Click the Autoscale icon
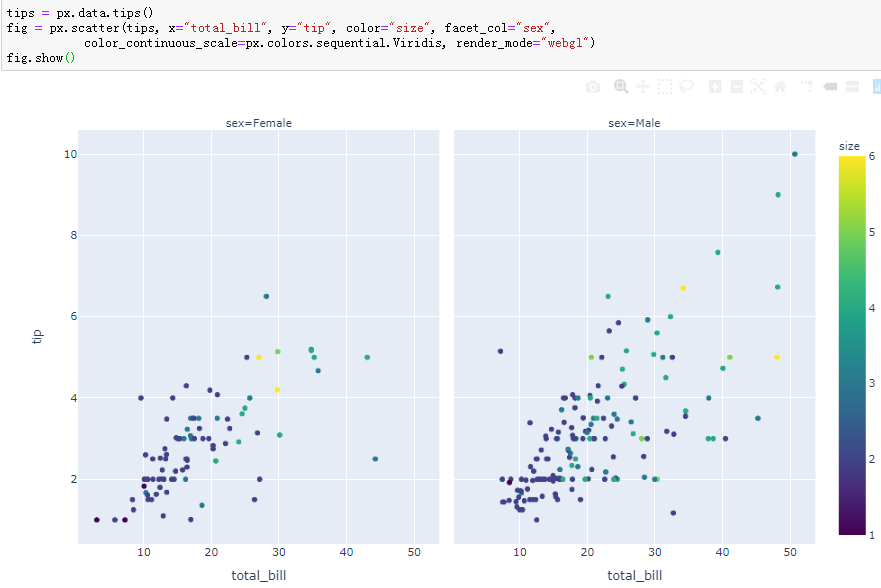Image resolution: width=881 pixels, height=588 pixels. [x=757, y=87]
